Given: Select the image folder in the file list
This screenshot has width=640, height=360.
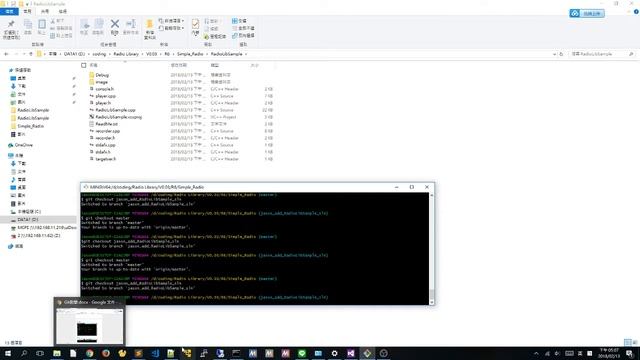Looking at the screenshot, I should [x=102, y=82].
